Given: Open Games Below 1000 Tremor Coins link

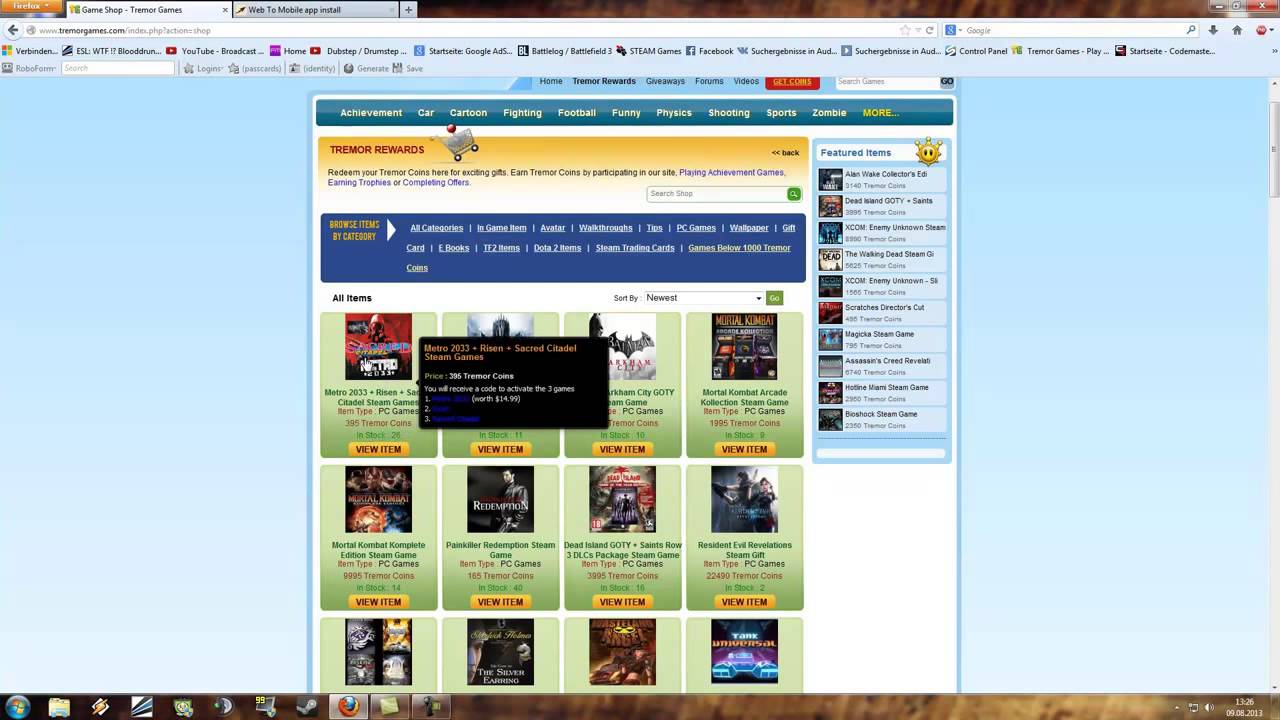Looking at the screenshot, I should coord(739,248).
